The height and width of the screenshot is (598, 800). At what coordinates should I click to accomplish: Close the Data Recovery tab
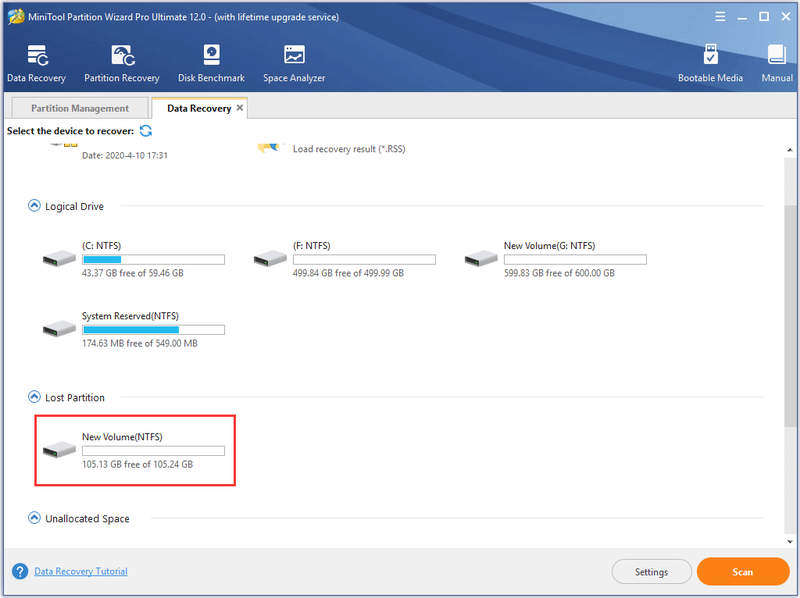click(x=240, y=108)
